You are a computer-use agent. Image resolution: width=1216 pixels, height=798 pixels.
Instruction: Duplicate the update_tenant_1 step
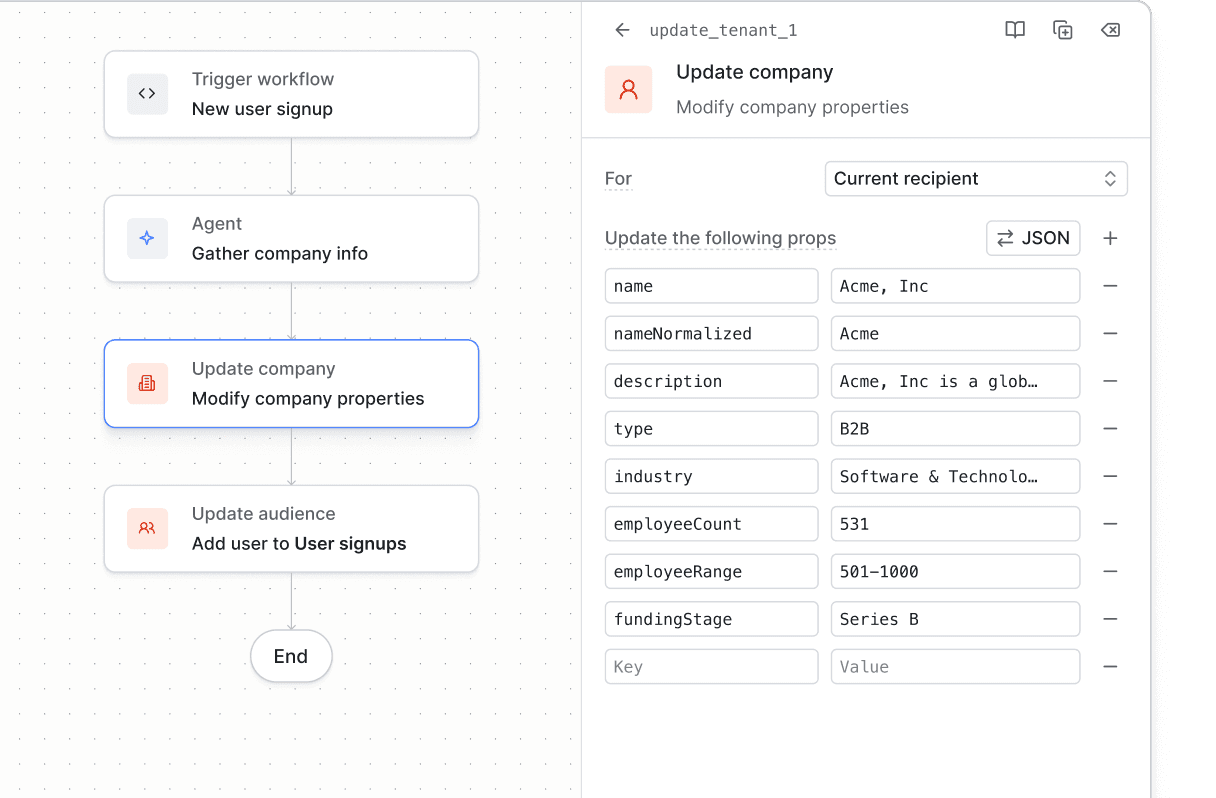[x=1062, y=30]
